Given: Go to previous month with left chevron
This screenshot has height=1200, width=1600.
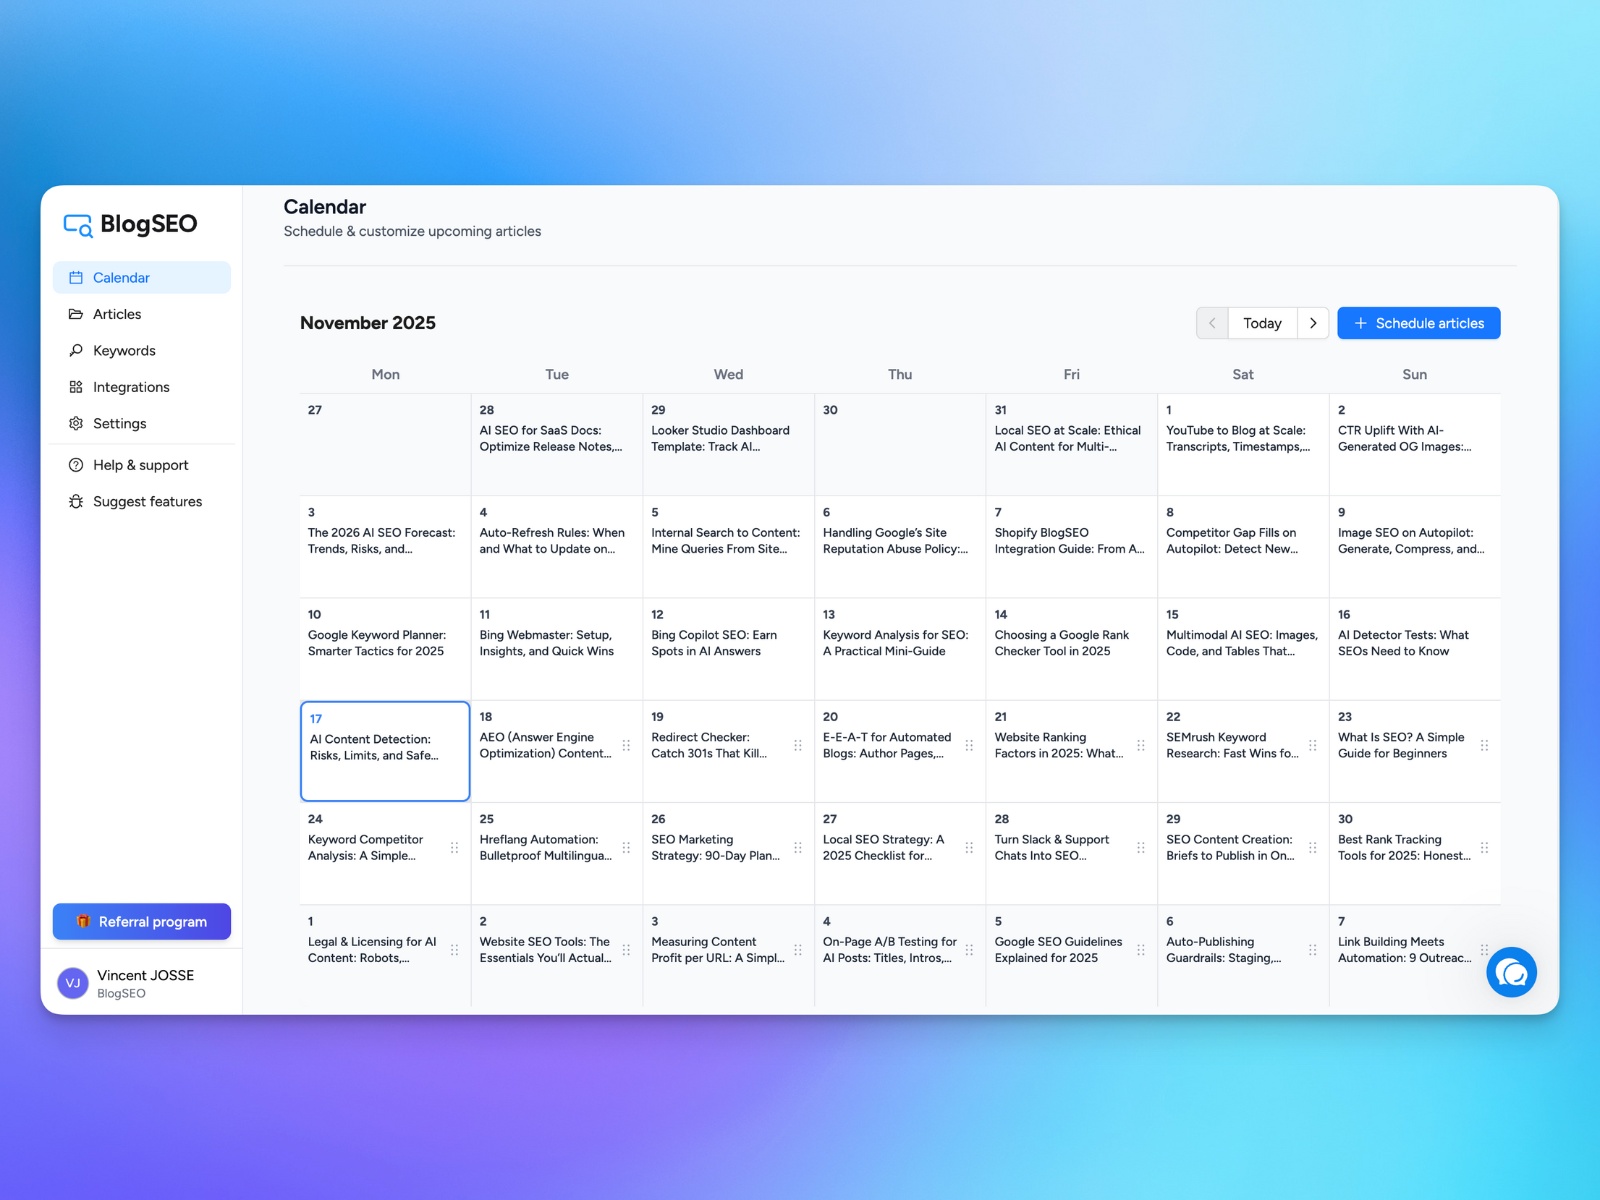Looking at the screenshot, I should click(1211, 322).
